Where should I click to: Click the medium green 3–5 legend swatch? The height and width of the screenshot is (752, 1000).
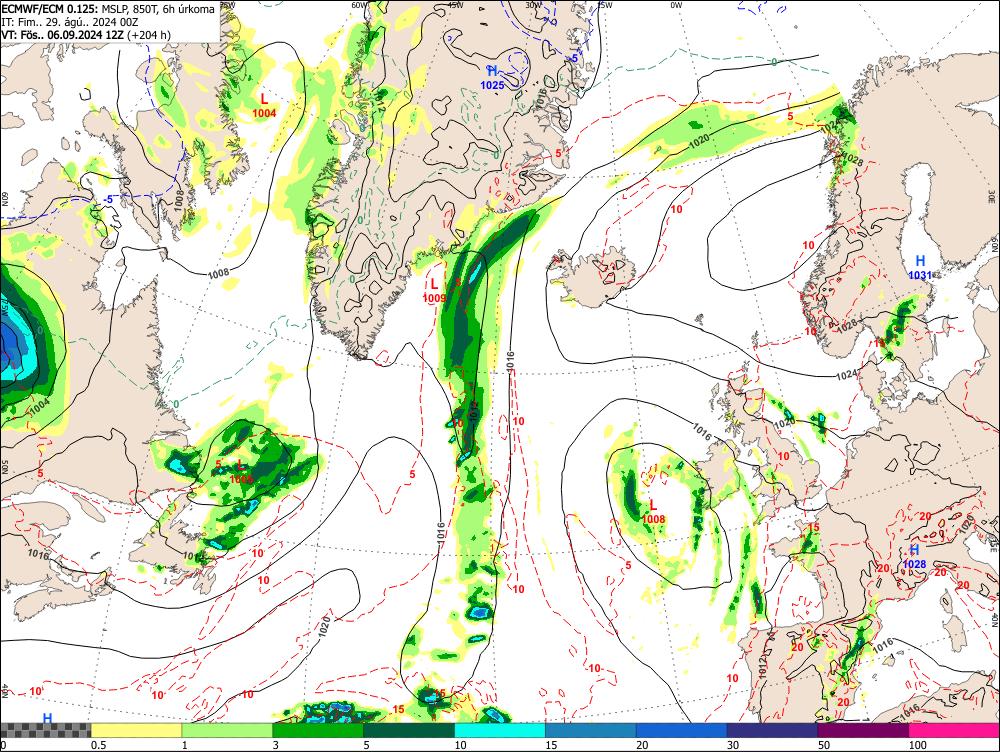coord(318,730)
